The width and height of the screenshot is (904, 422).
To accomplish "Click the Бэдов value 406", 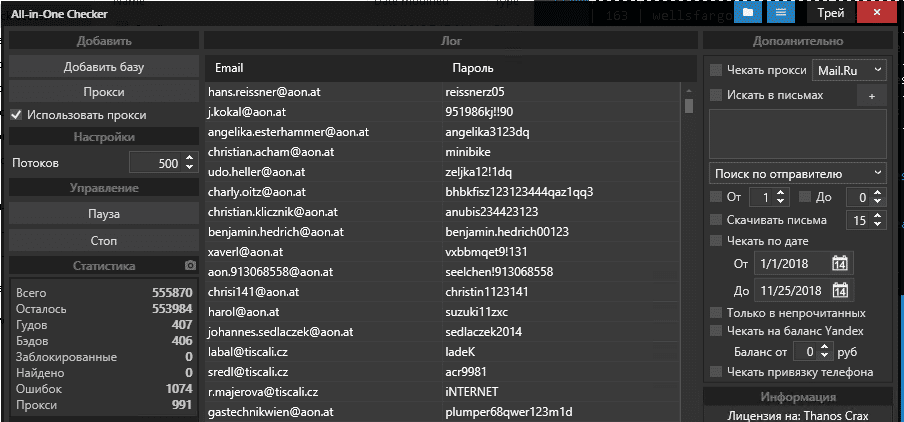I will 182,341.
